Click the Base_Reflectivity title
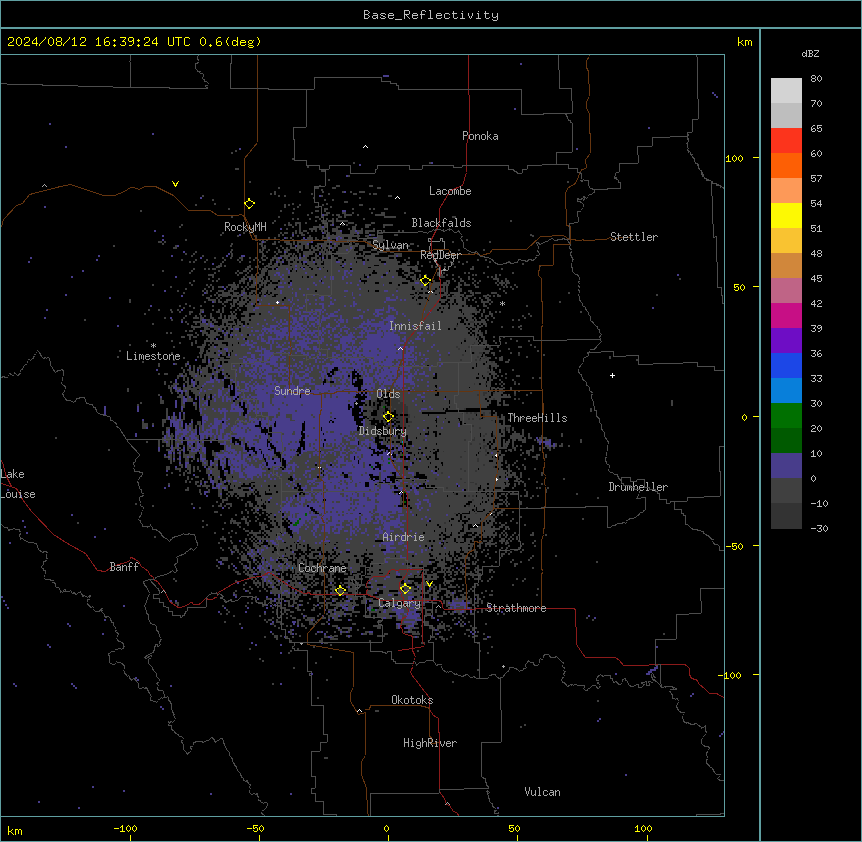862x842 pixels. (x=431, y=15)
